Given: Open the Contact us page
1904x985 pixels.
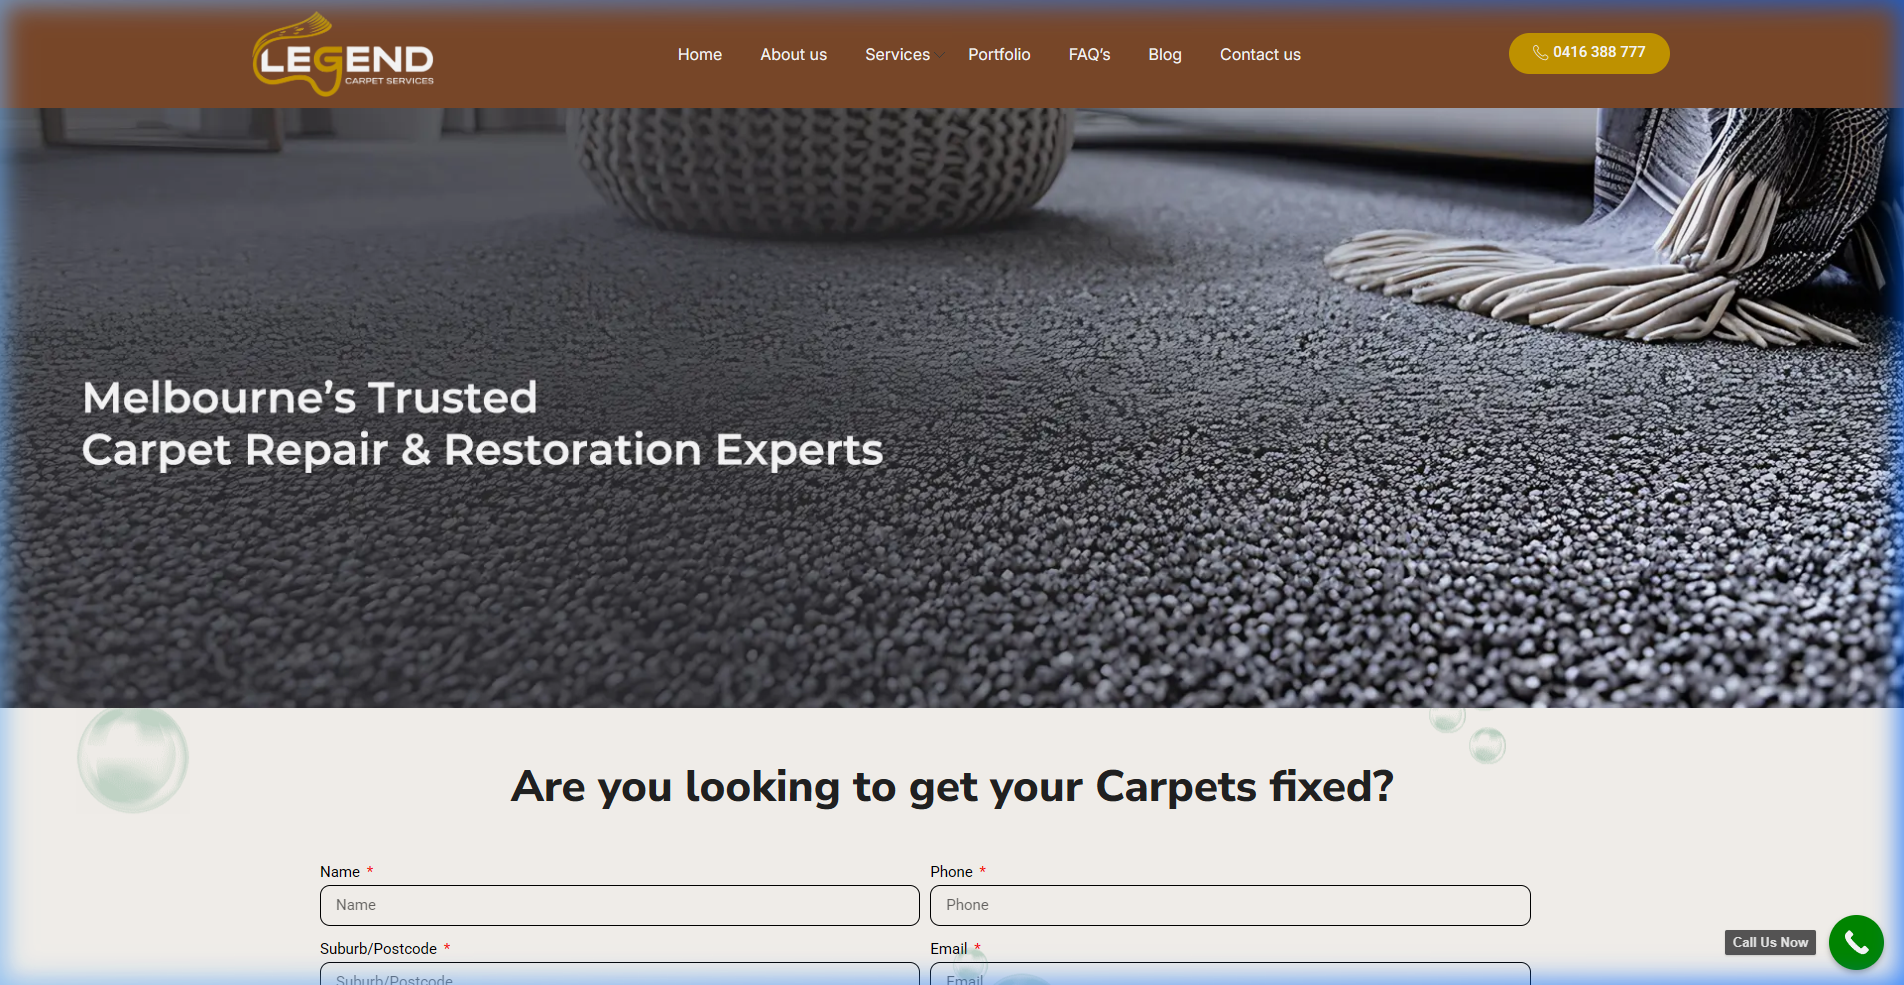Looking at the screenshot, I should [x=1259, y=55].
